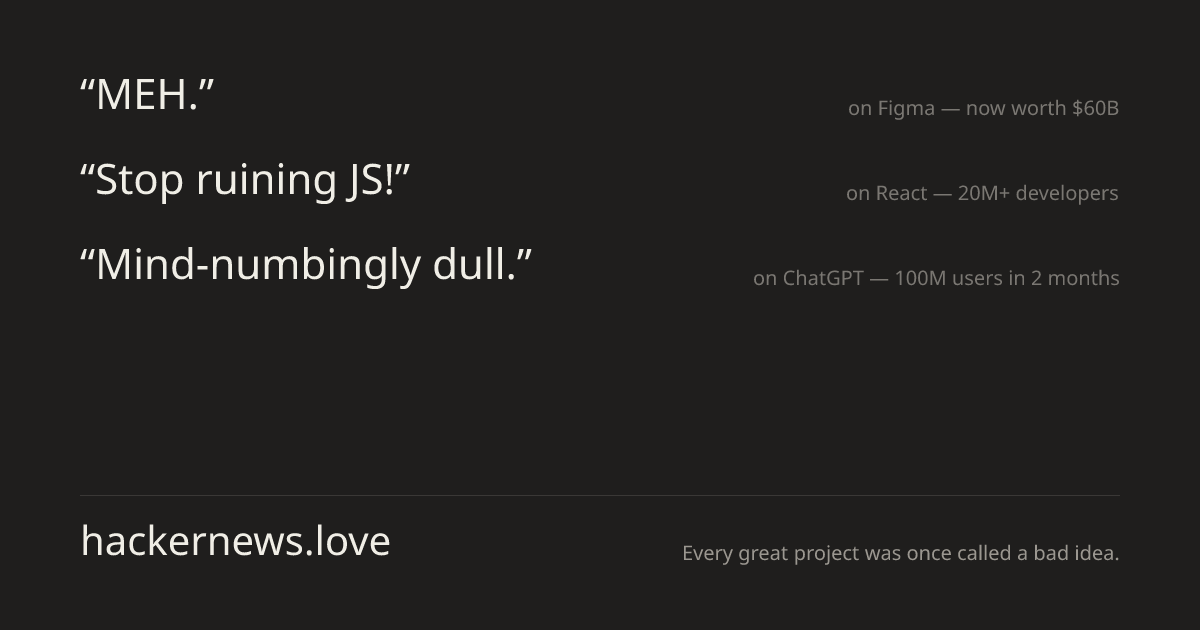
Task: Click the word "Figma" in the caption
Action: coord(906,108)
